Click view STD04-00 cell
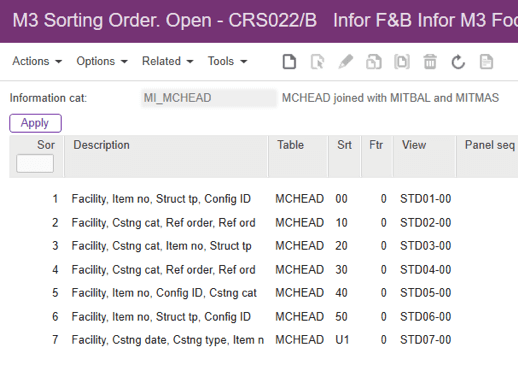 pos(426,270)
